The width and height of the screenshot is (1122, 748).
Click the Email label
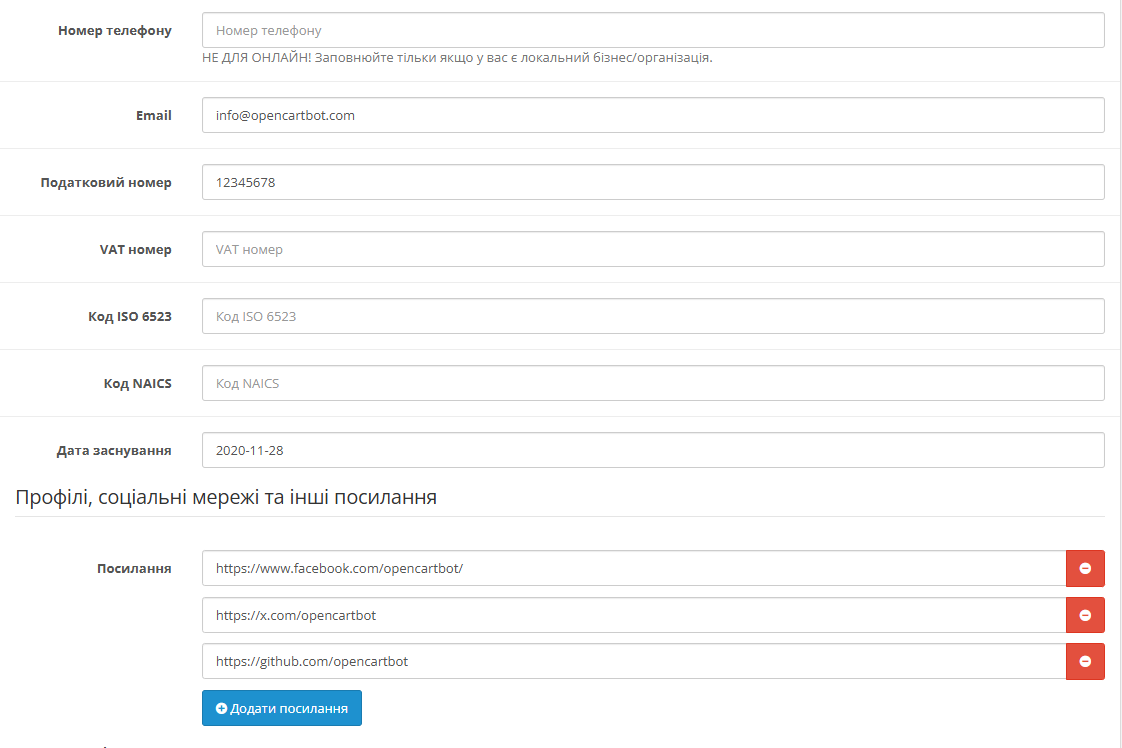pyautogui.click(x=154, y=115)
